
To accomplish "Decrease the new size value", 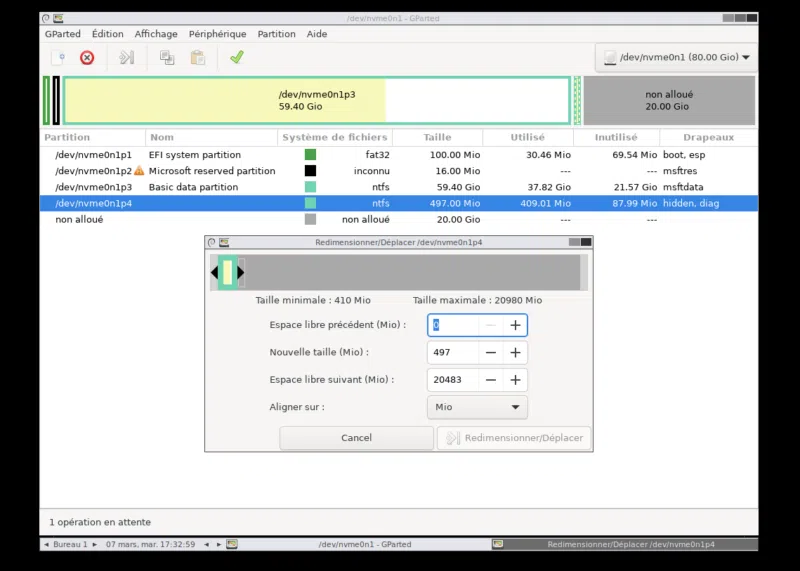I will pos(490,353).
